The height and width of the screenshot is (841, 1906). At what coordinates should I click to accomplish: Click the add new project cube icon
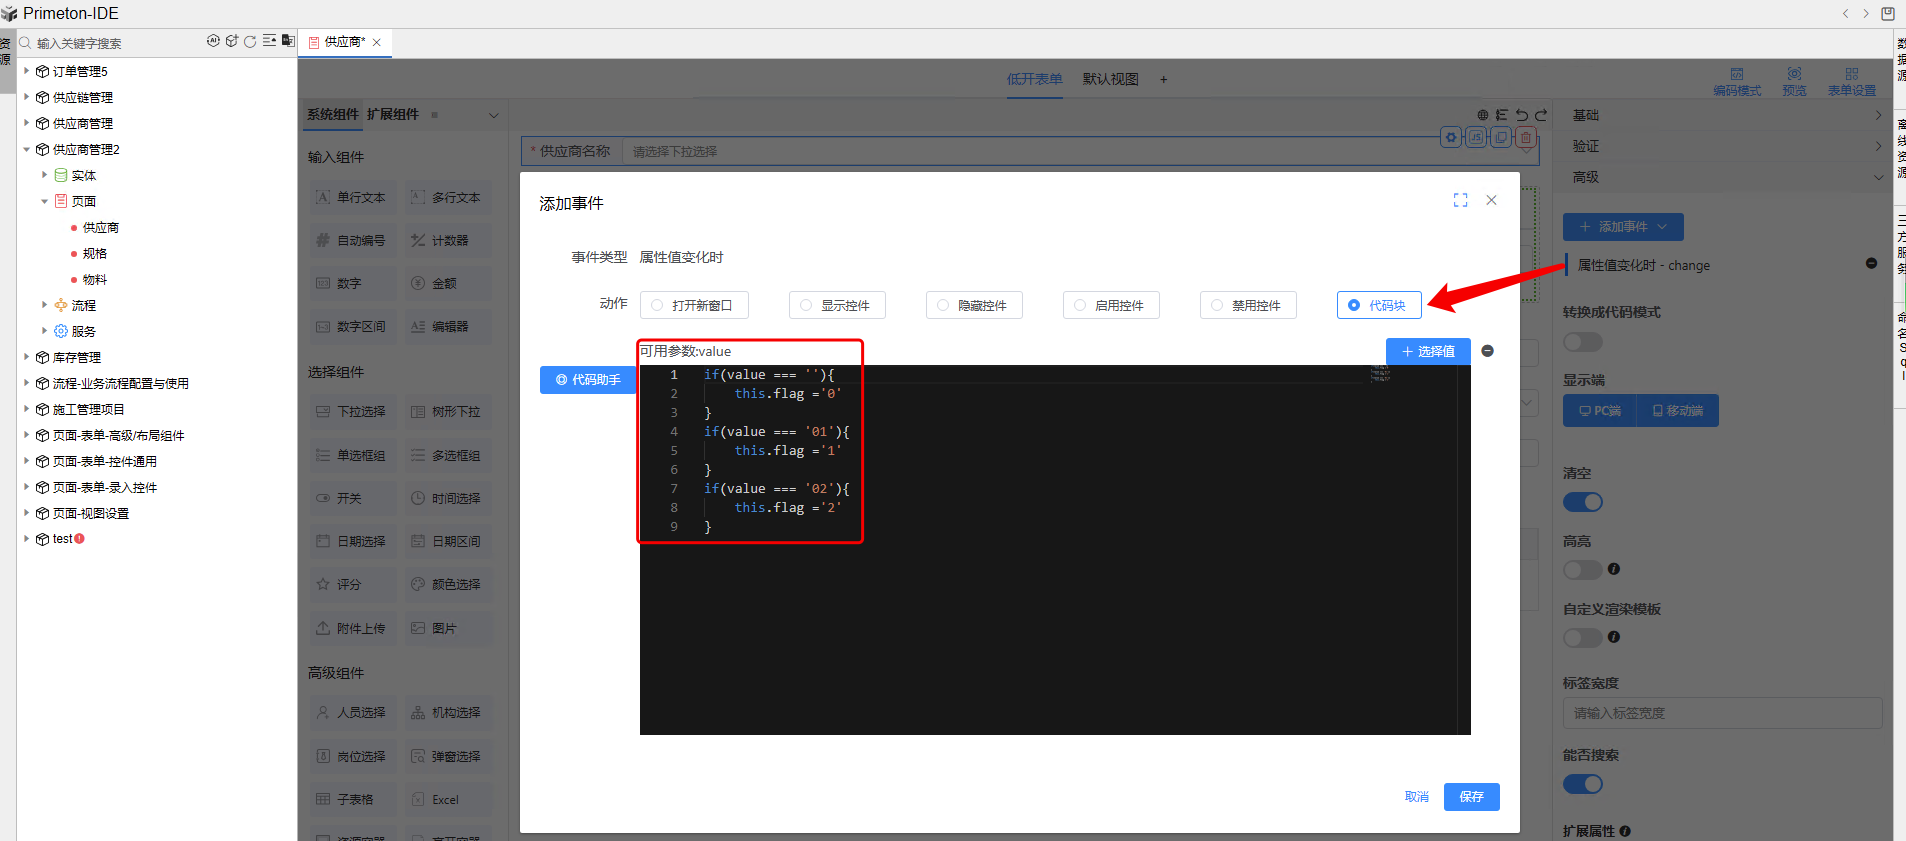232,41
